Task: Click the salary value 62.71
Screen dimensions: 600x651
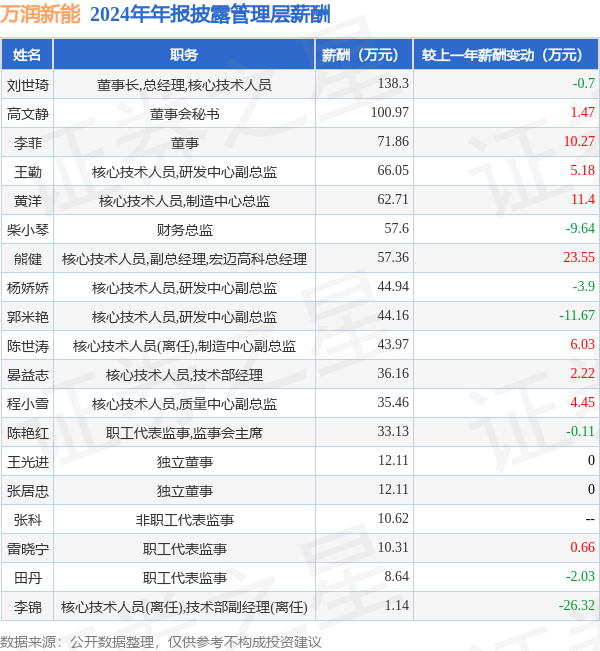Action: (393, 200)
